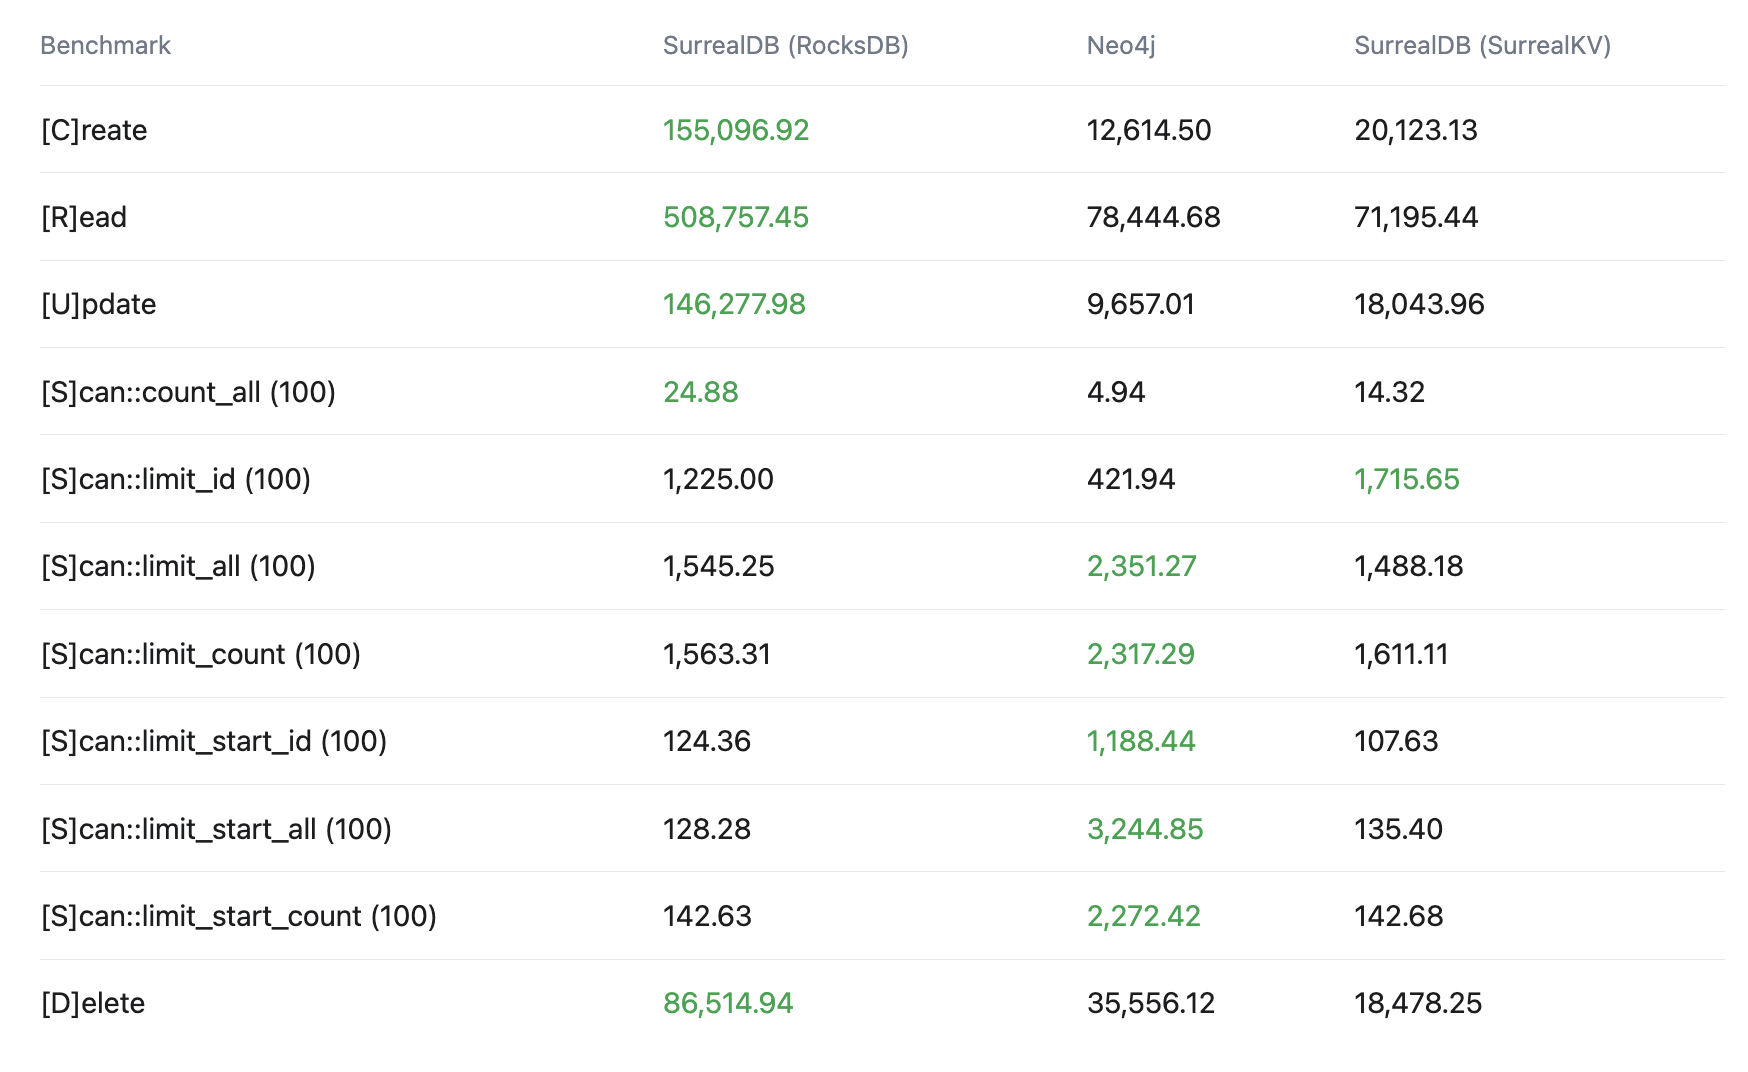Click the value 124.36
This screenshot has width=1748, height=1072.
coord(707,741)
